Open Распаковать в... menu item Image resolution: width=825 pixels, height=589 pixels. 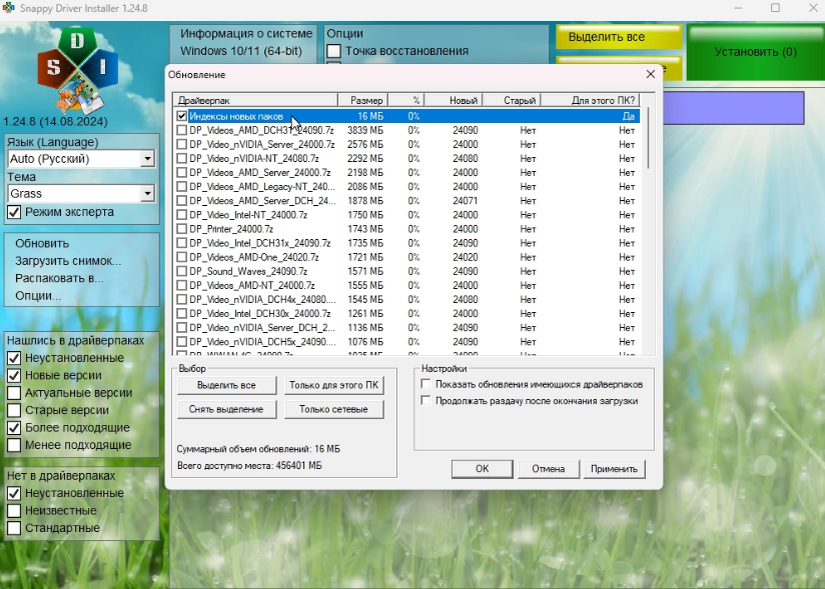pos(59,278)
